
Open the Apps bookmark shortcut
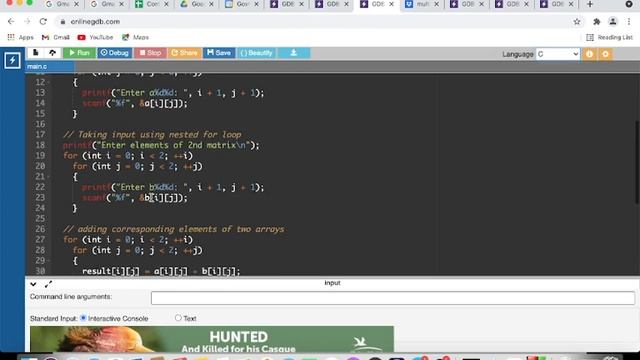[20, 37]
